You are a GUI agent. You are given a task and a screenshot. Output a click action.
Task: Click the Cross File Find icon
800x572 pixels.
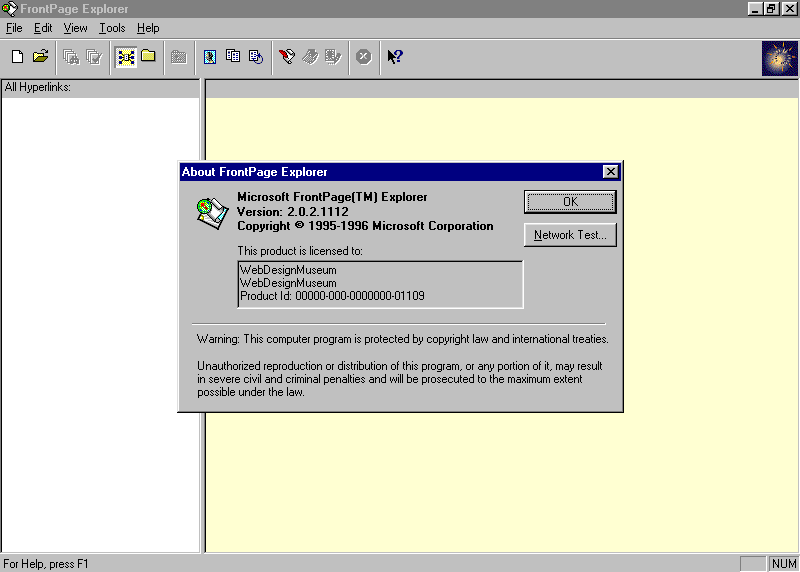tap(71, 57)
